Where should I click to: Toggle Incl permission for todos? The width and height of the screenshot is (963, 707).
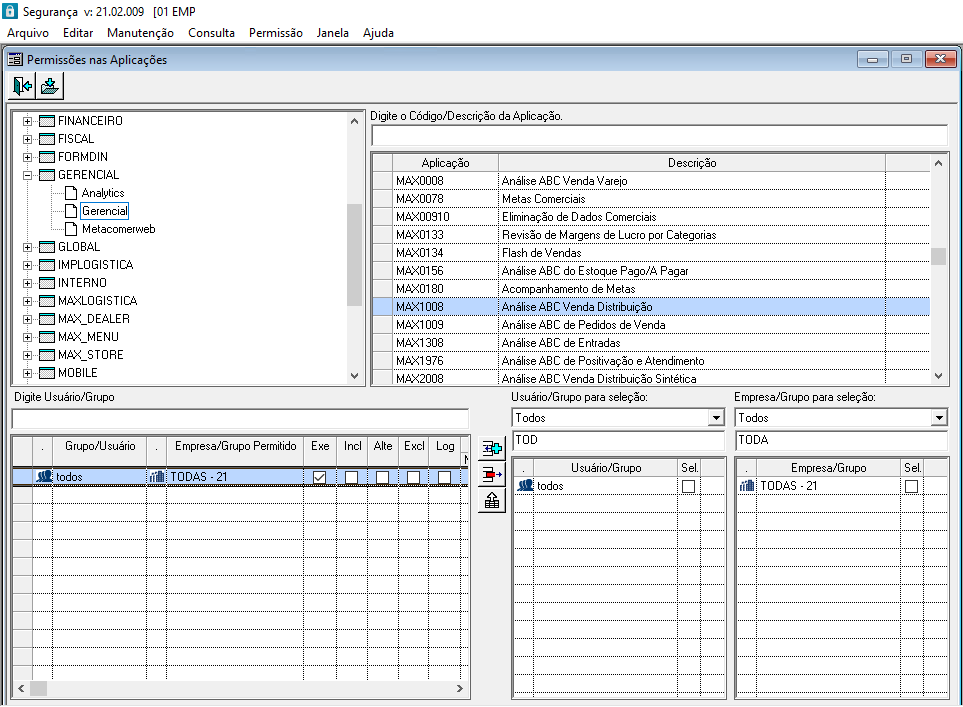click(351, 477)
